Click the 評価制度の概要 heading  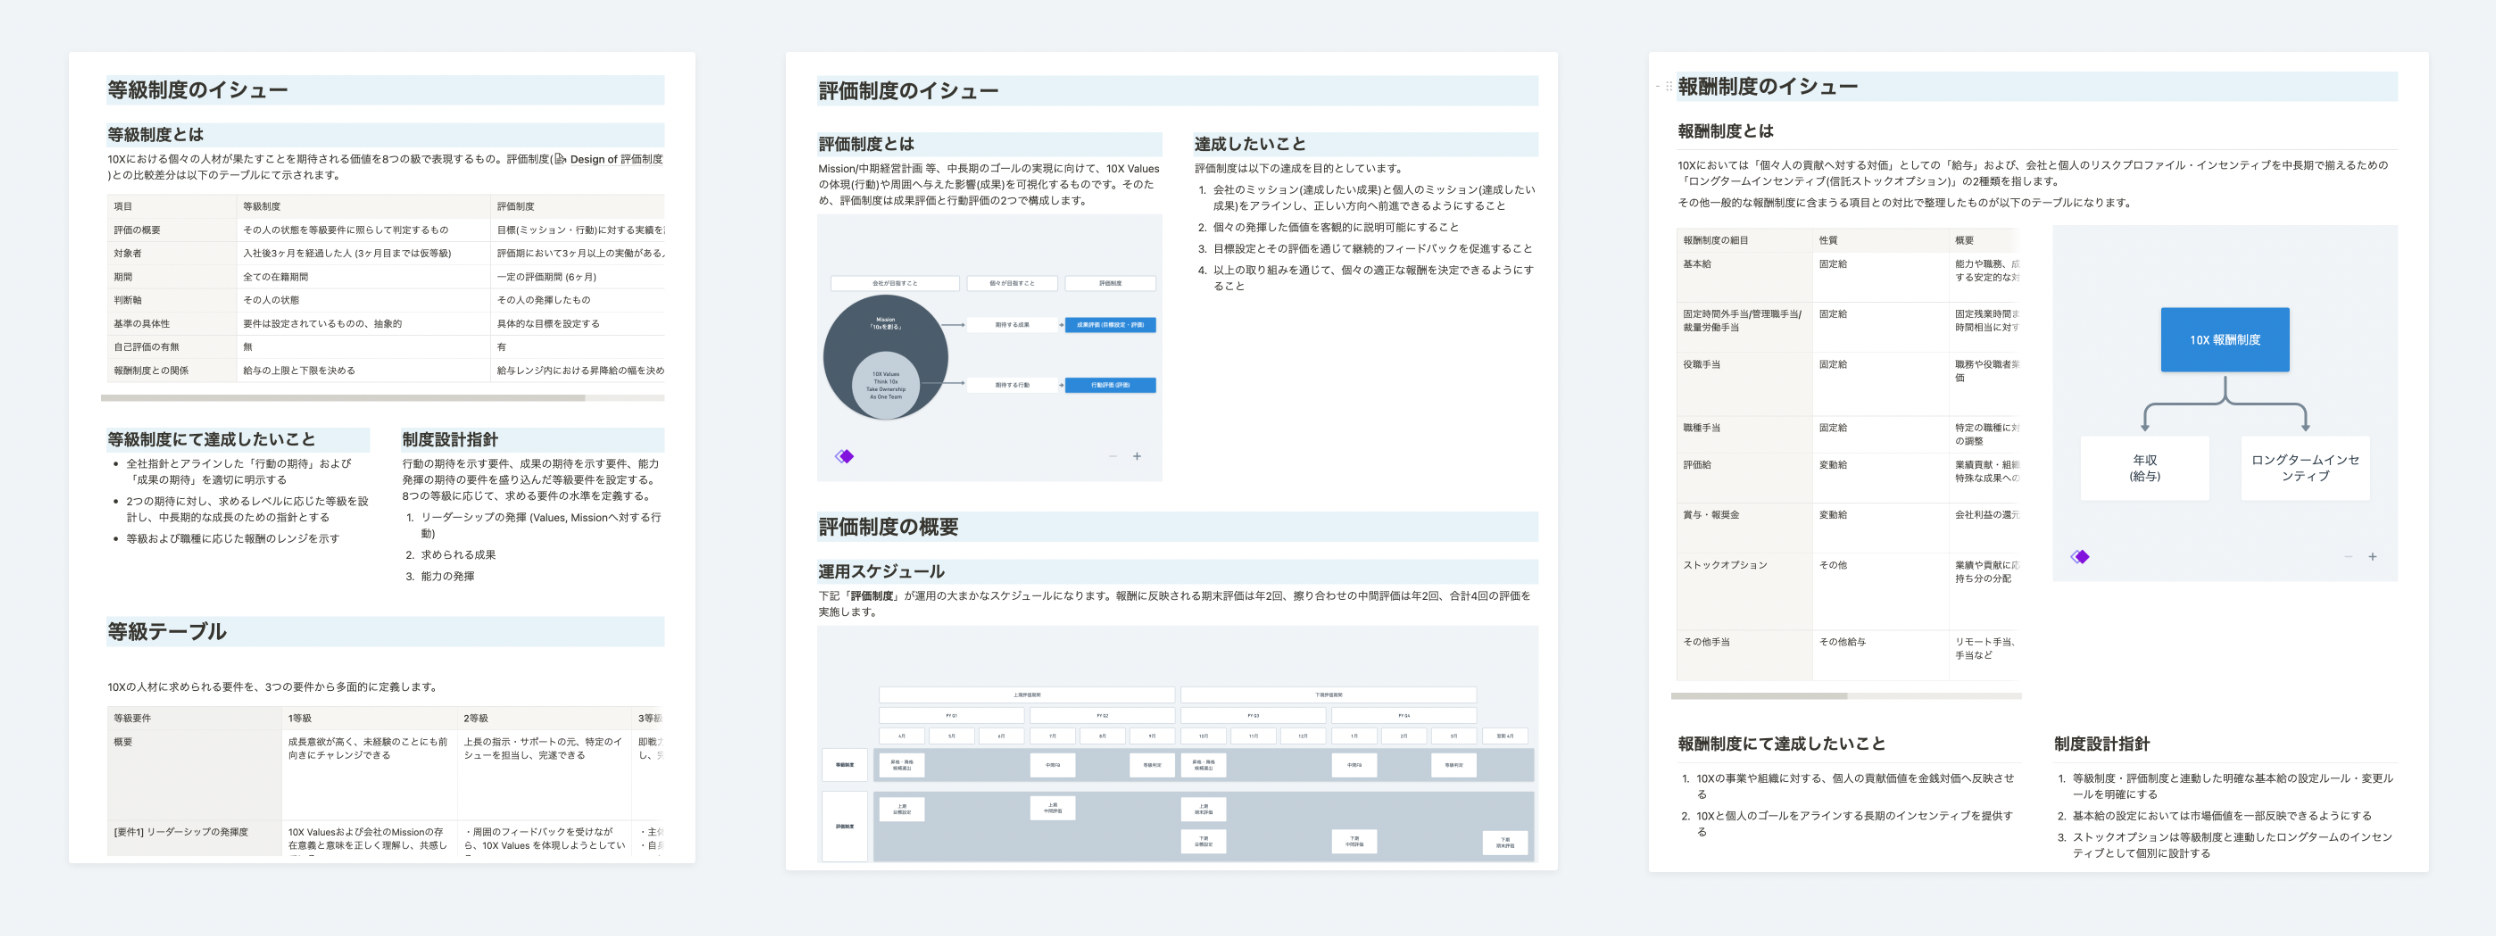coord(888,527)
